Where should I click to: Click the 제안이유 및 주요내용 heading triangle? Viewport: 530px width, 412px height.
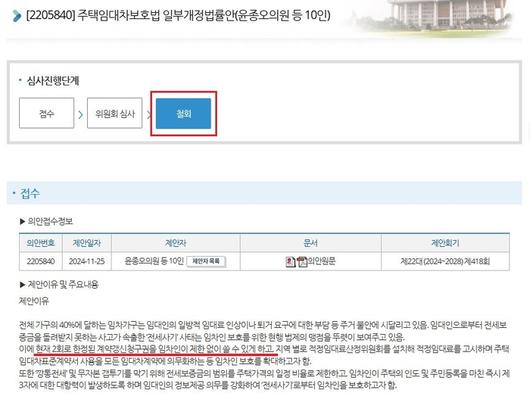click(22, 285)
